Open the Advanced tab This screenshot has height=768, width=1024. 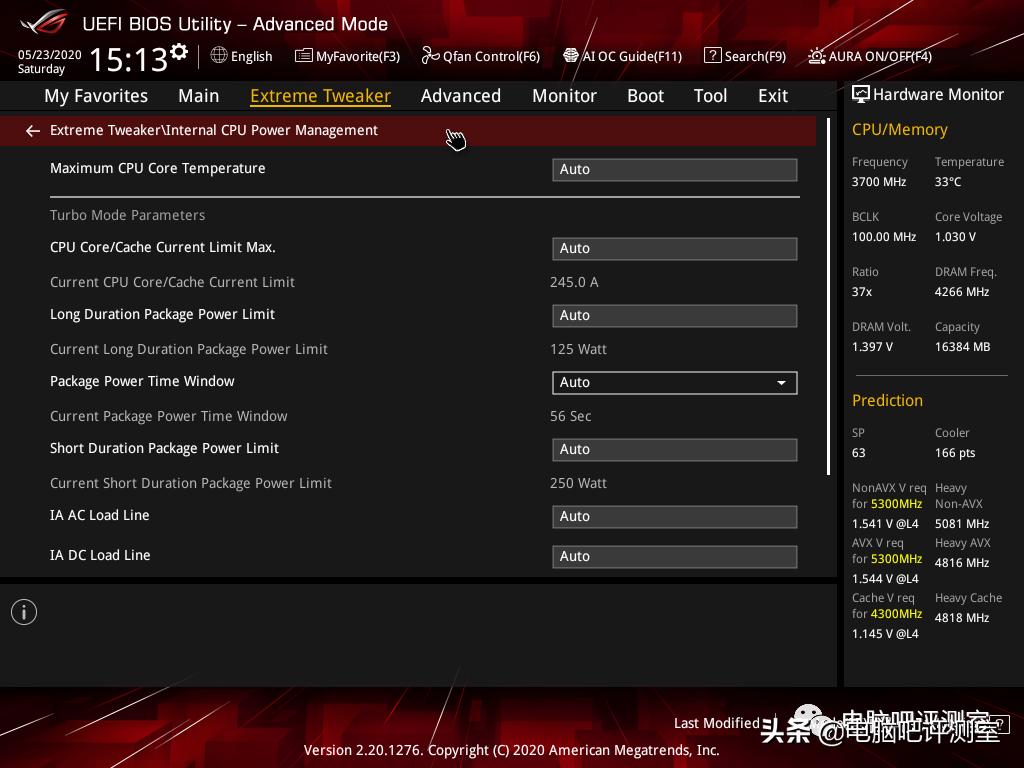460,96
